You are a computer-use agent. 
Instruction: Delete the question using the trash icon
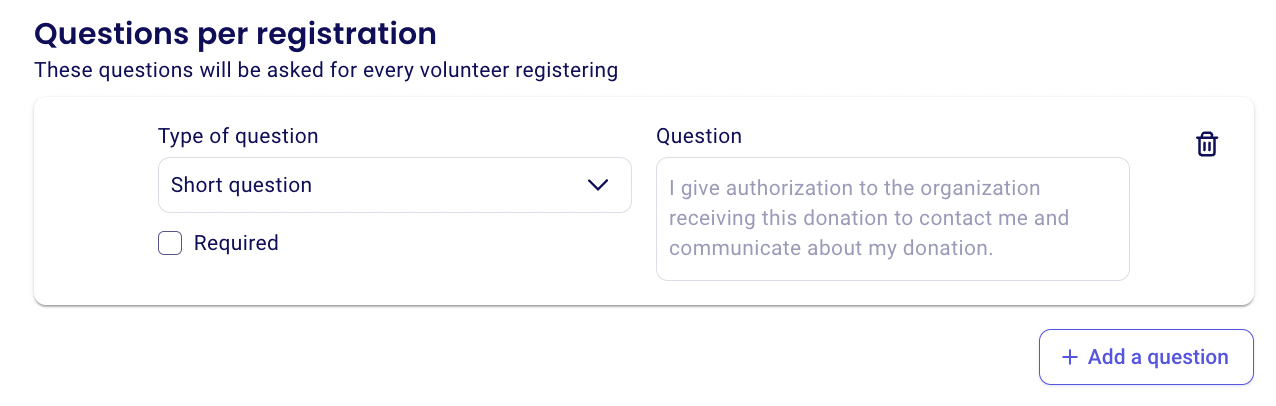point(1207,144)
